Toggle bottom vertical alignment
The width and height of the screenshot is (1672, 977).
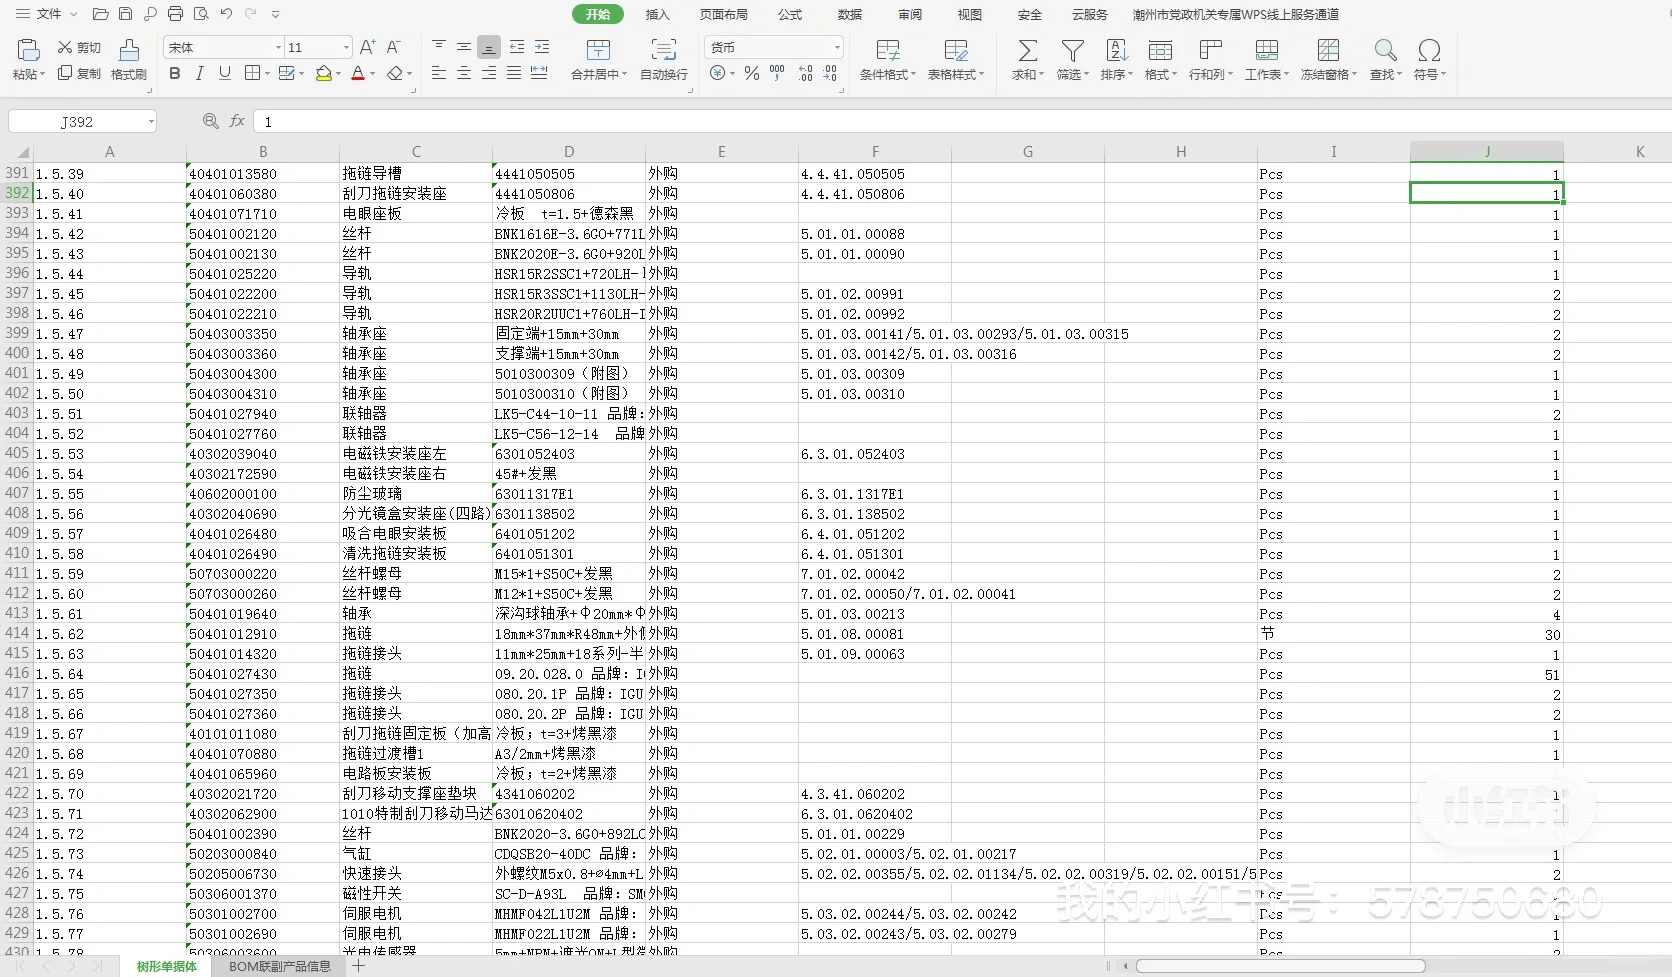(489, 47)
